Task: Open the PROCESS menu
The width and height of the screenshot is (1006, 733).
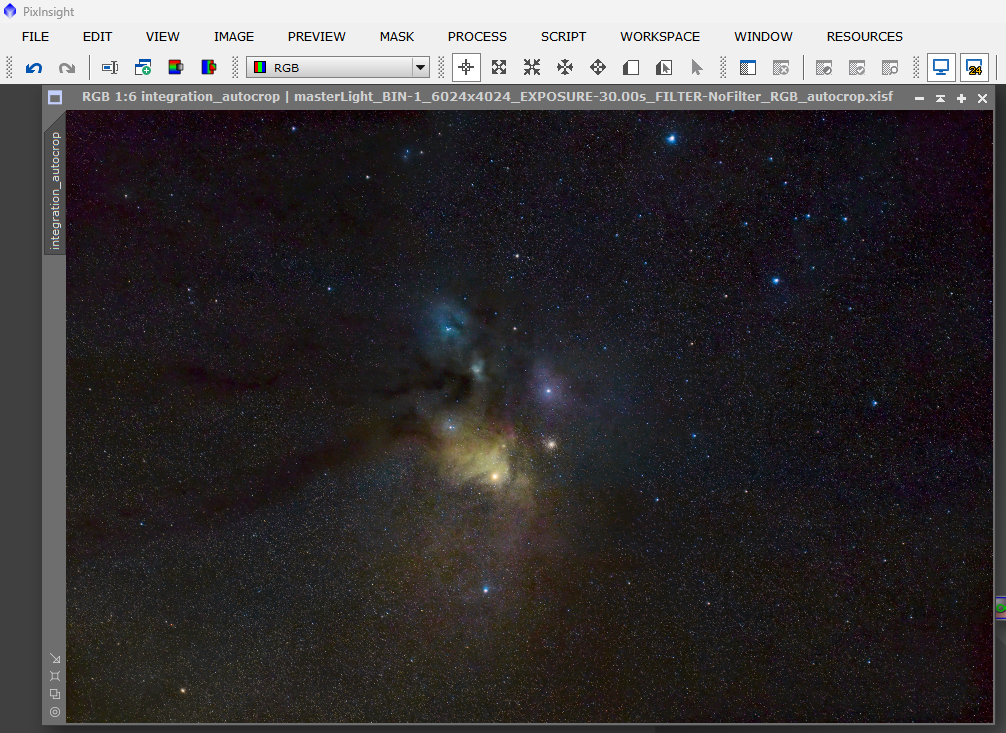Action: pyautogui.click(x=477, y=37)
